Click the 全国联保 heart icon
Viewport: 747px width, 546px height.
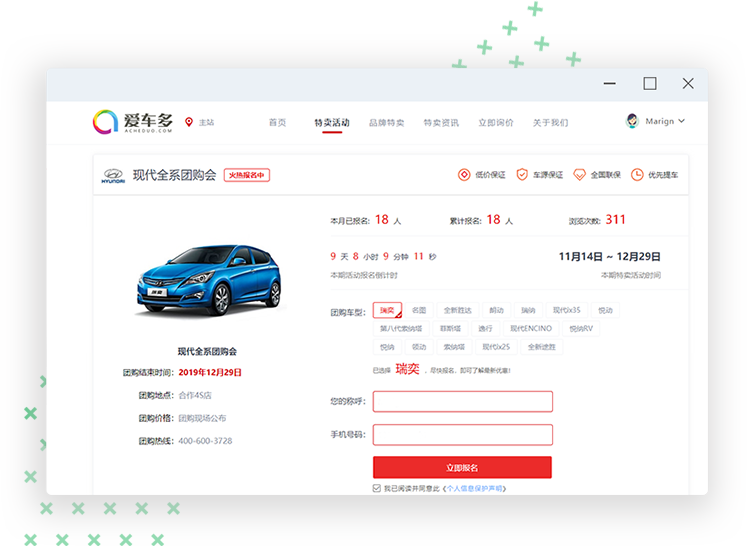coord(579,175)
